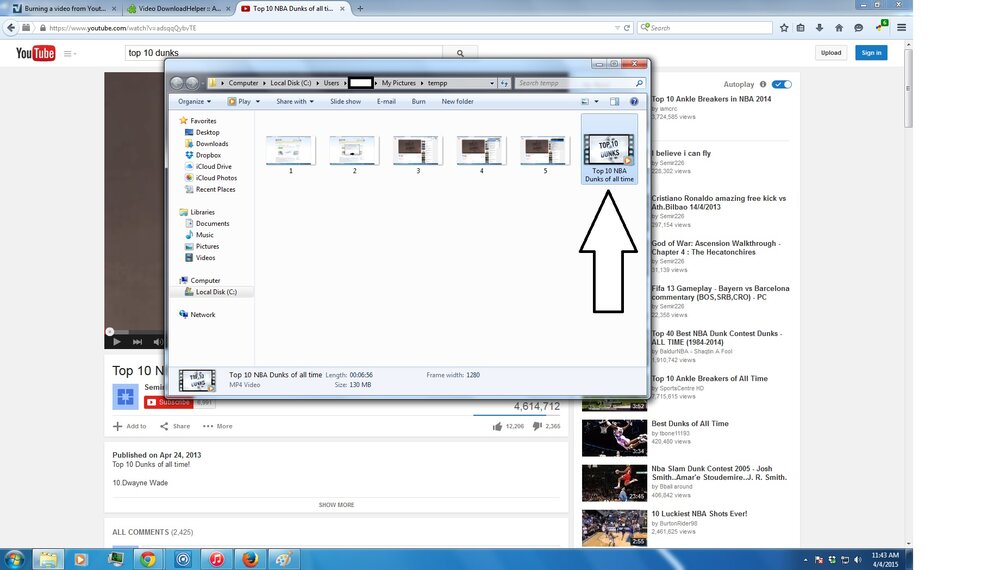
Task: Toggle the Explorer preview pane icon
Action: (x=614, y=101)
